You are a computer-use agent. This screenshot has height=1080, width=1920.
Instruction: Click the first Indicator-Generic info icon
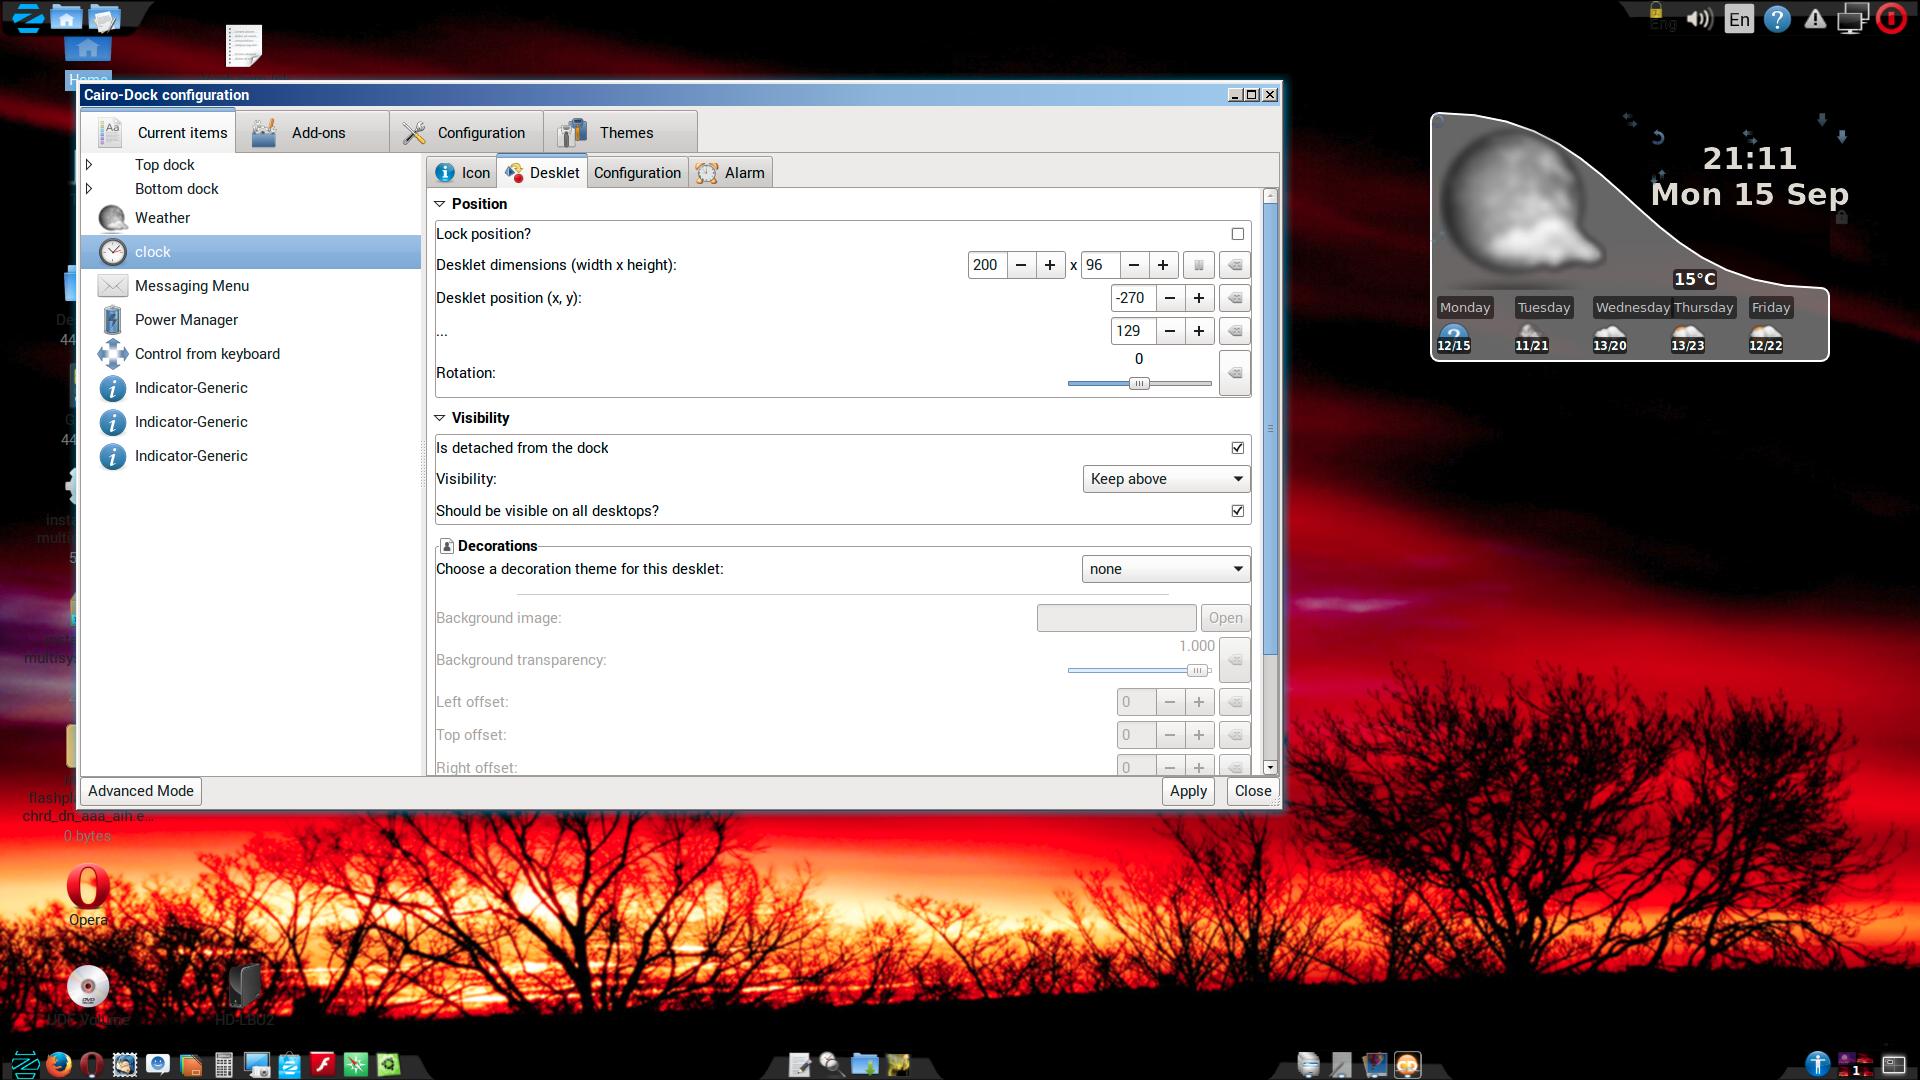112,388
